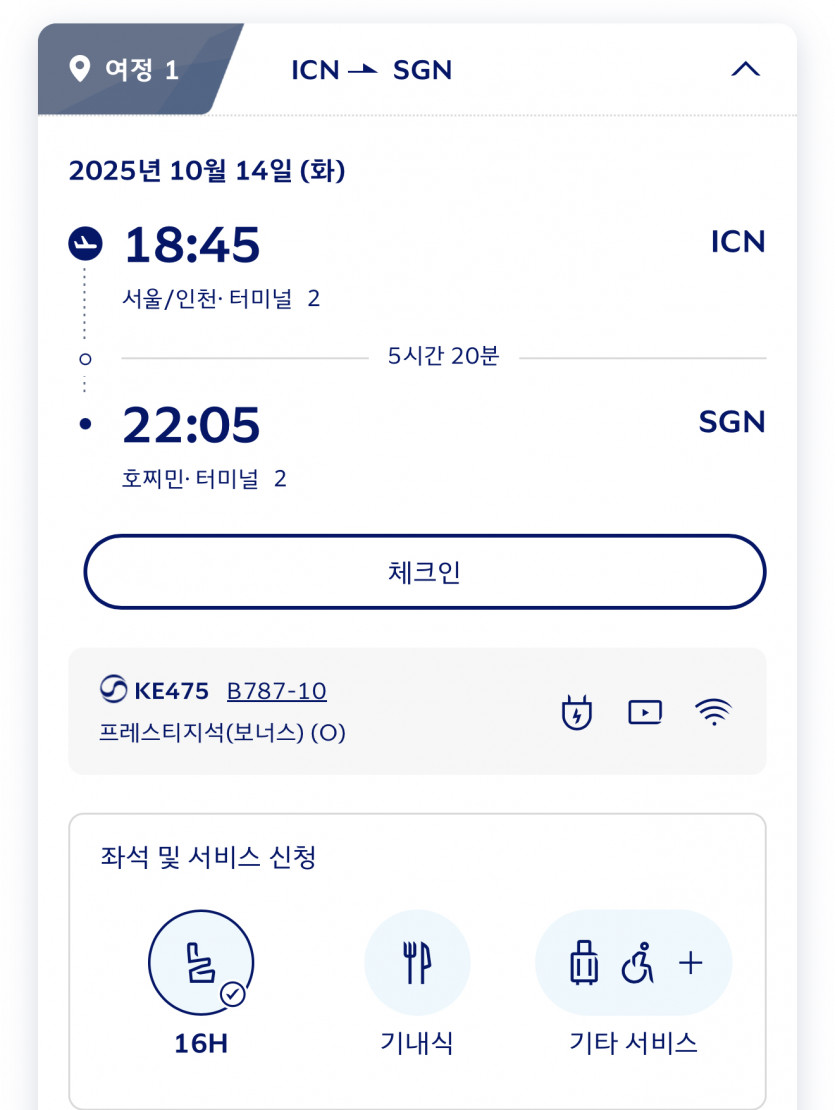
Task: Click the 기내식 meal label
Action: click(417, 1044)
